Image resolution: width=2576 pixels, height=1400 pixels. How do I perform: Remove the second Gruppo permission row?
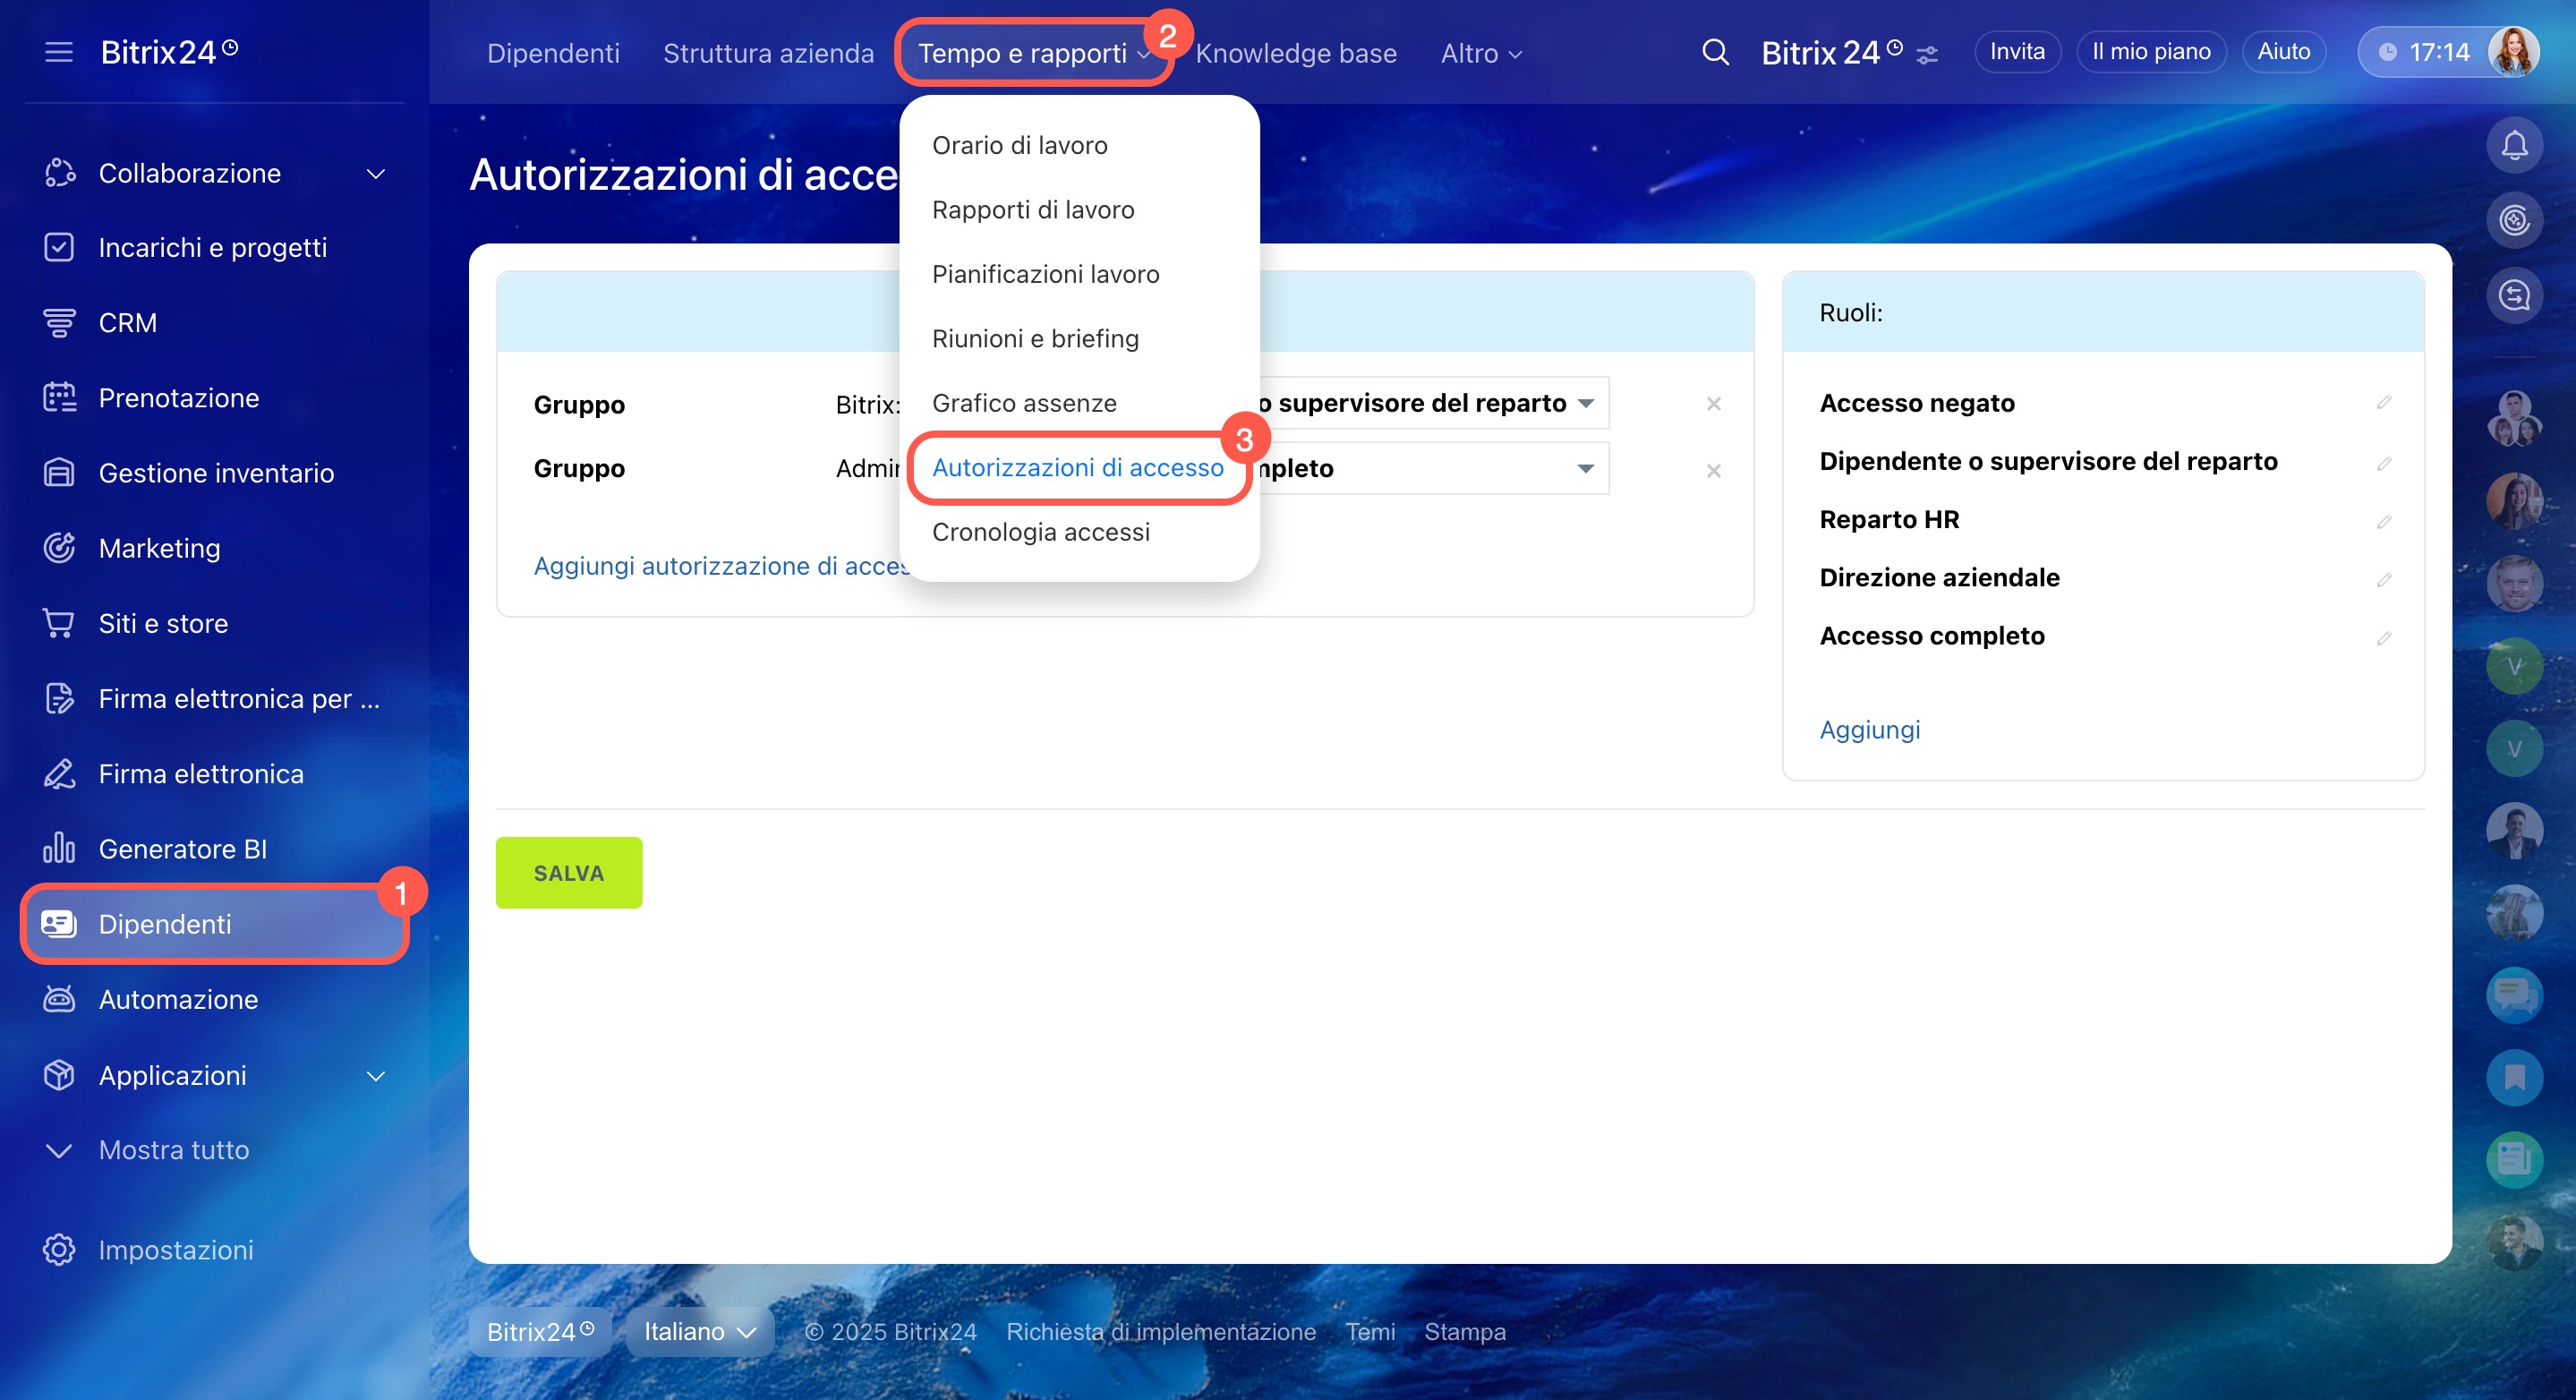(x=1713, y=470)
